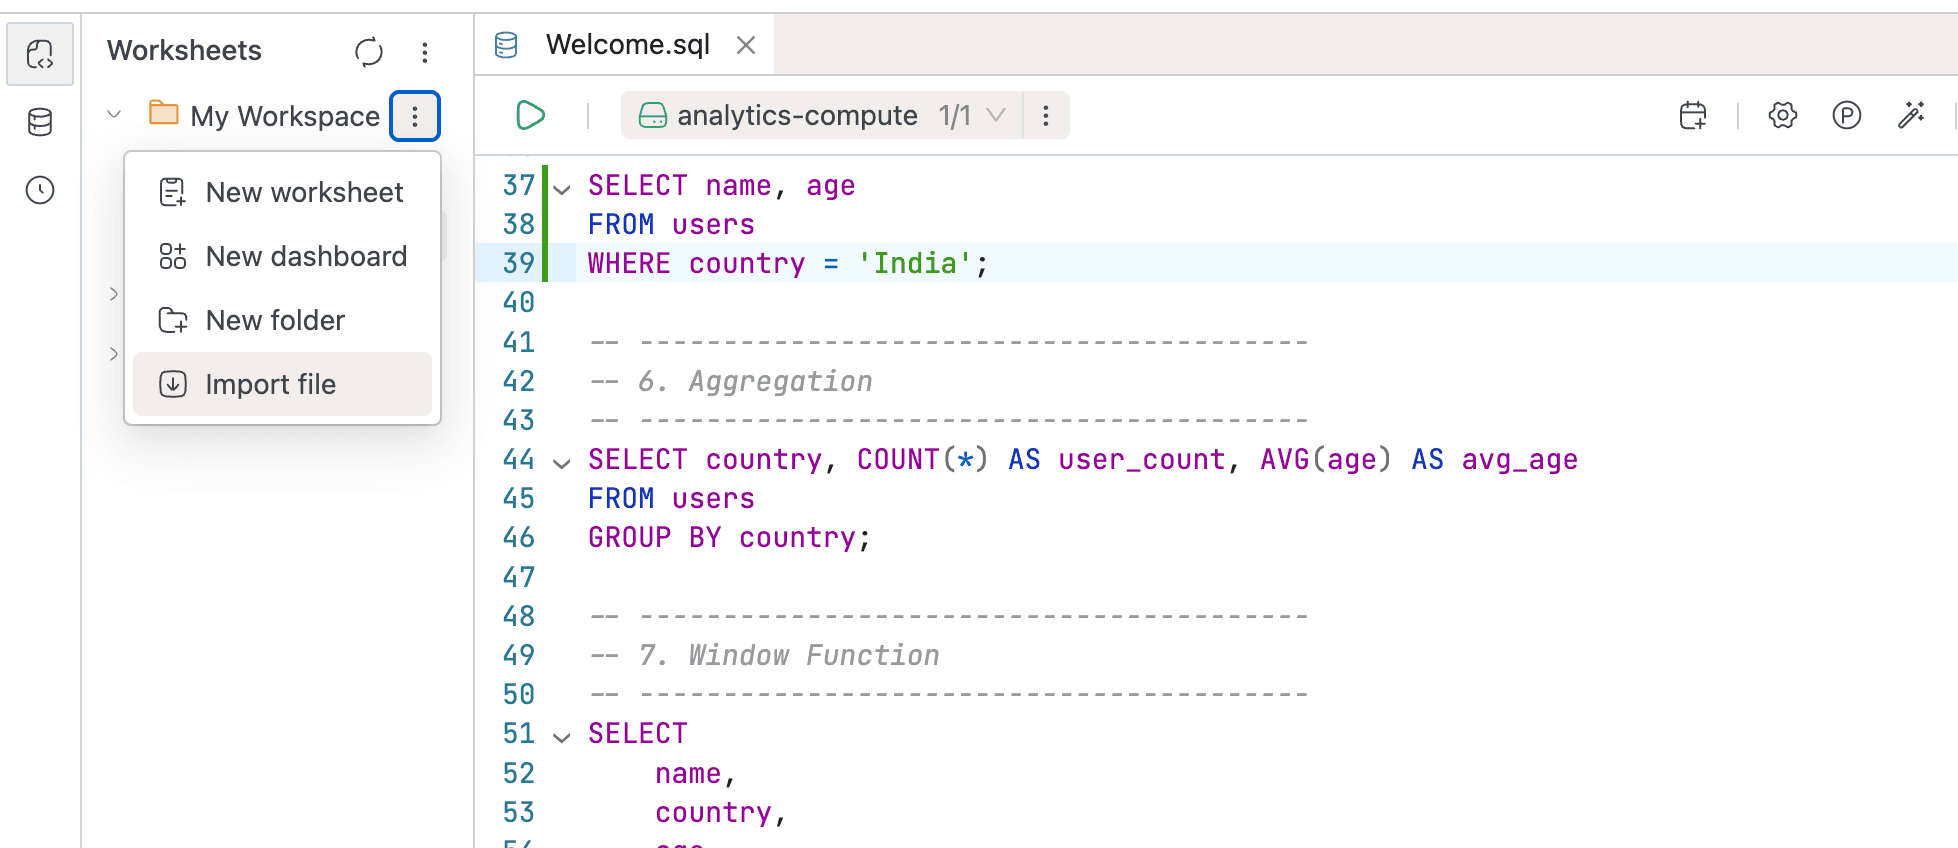Open the query history clock icon
1958x848 pixels.
(40, 190)
